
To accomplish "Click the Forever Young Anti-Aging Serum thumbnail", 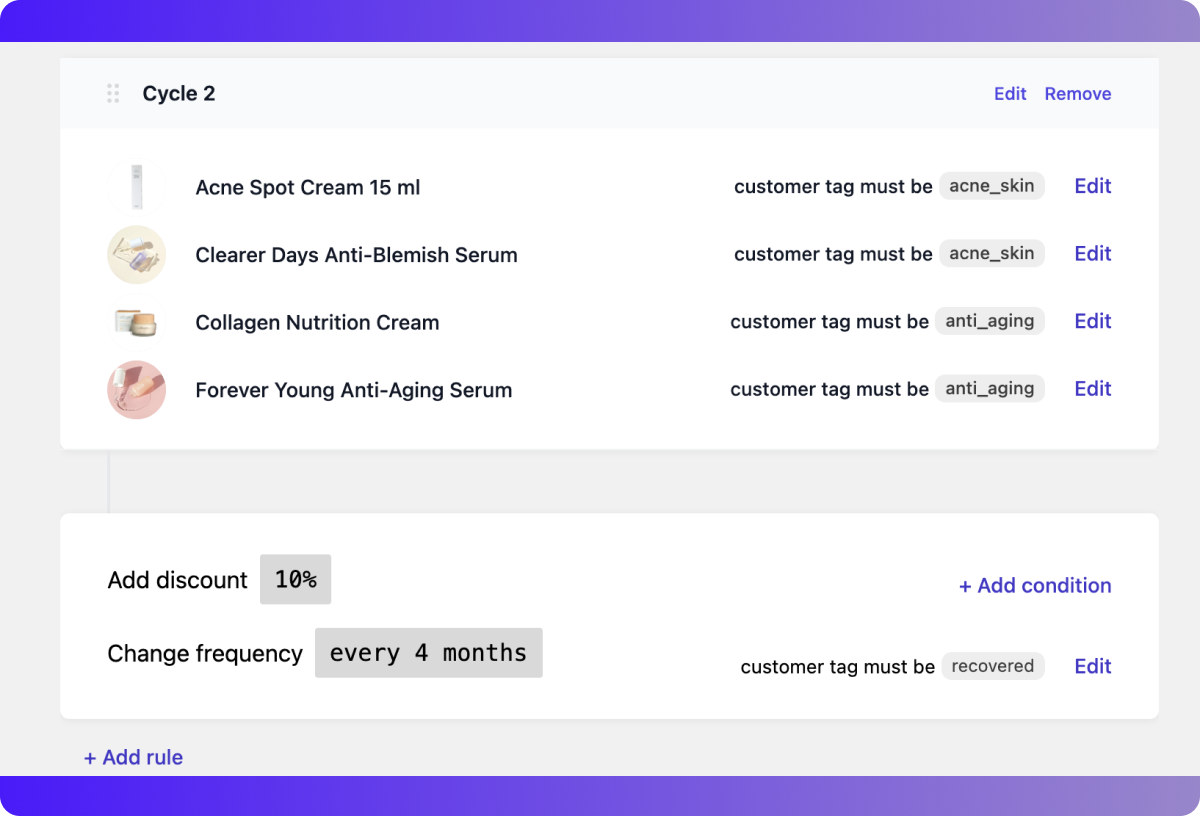I will (x=137, y=389).
